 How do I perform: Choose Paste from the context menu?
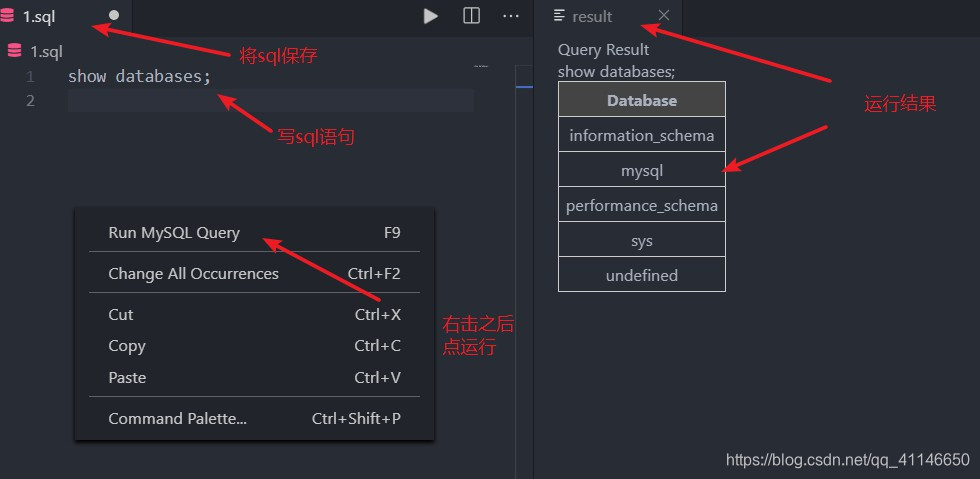pos(254,378)
